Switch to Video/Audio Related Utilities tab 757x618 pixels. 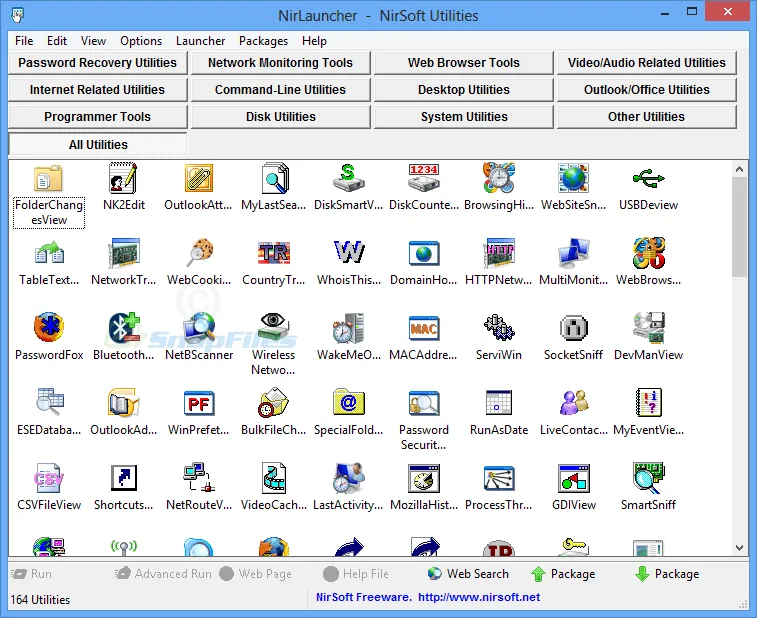(x=646, y=63)
